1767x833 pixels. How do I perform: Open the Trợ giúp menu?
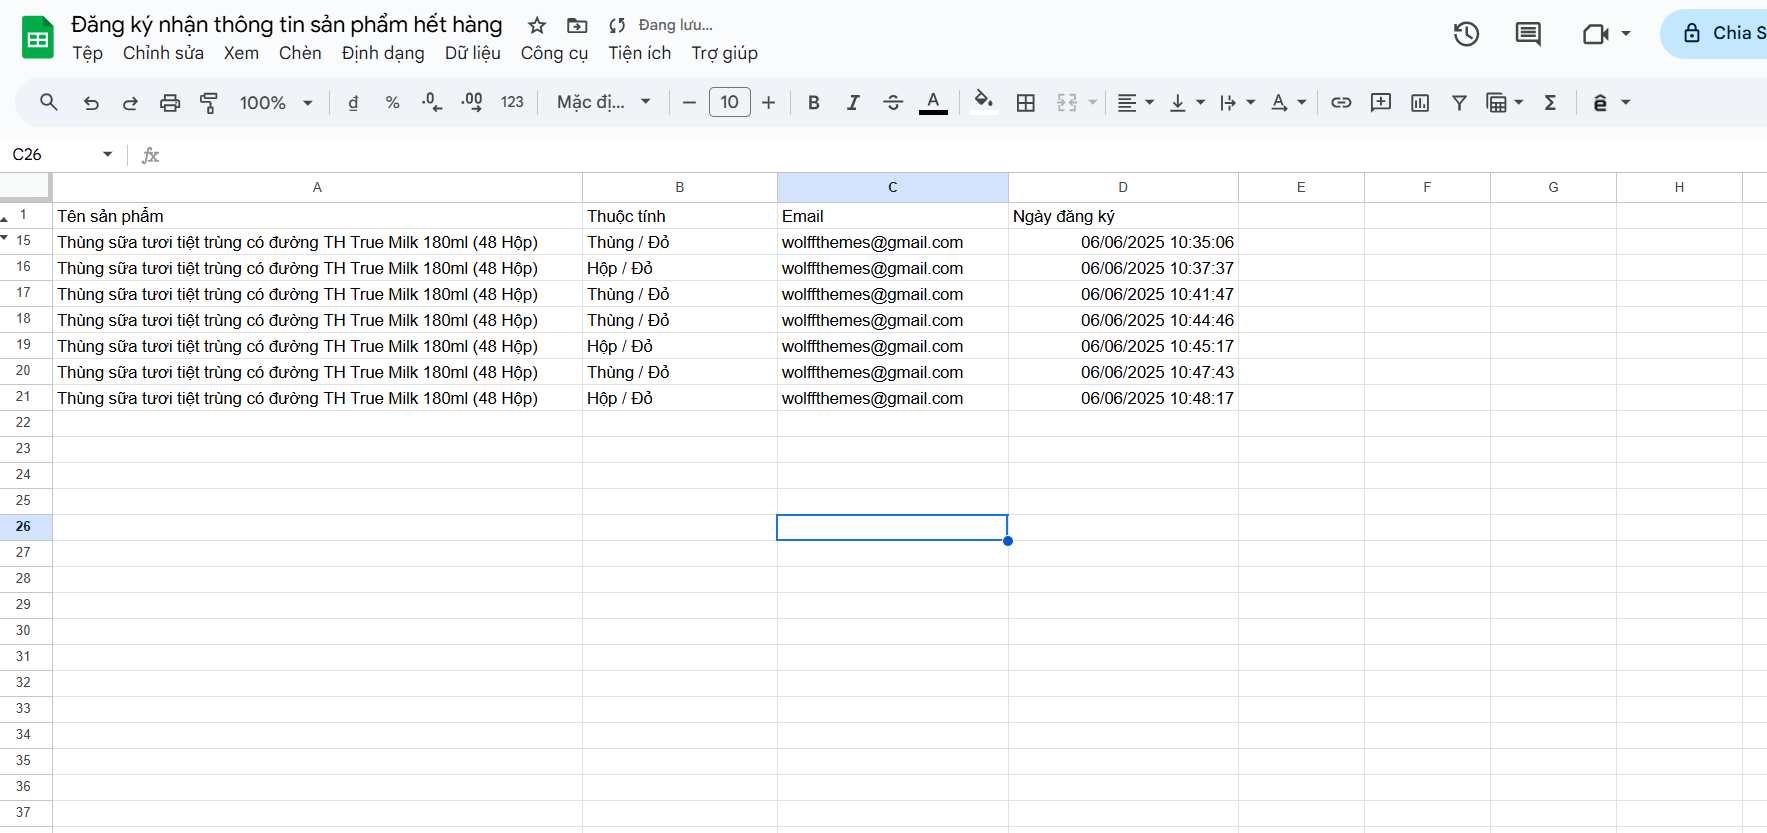(x=724, y=53)
